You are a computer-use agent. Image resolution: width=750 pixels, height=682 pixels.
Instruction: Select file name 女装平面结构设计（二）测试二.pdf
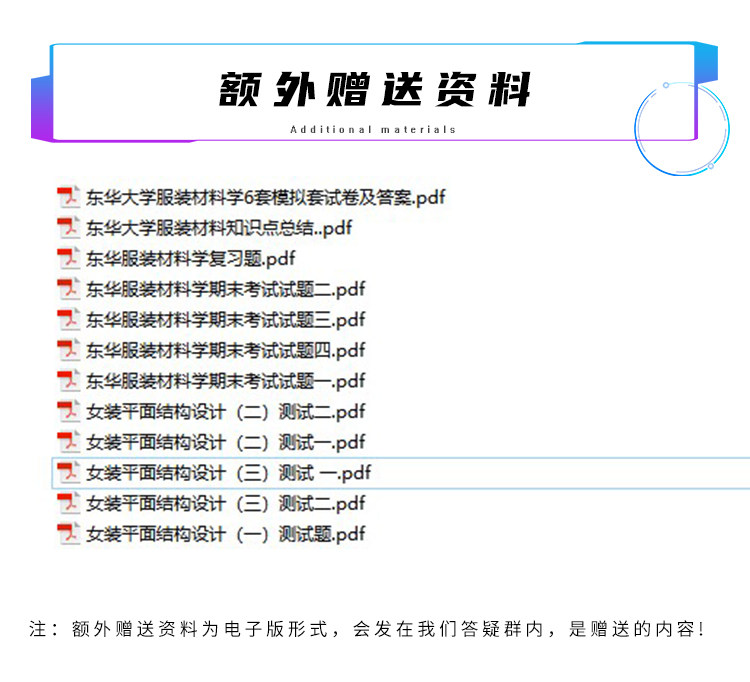point(226,412)
